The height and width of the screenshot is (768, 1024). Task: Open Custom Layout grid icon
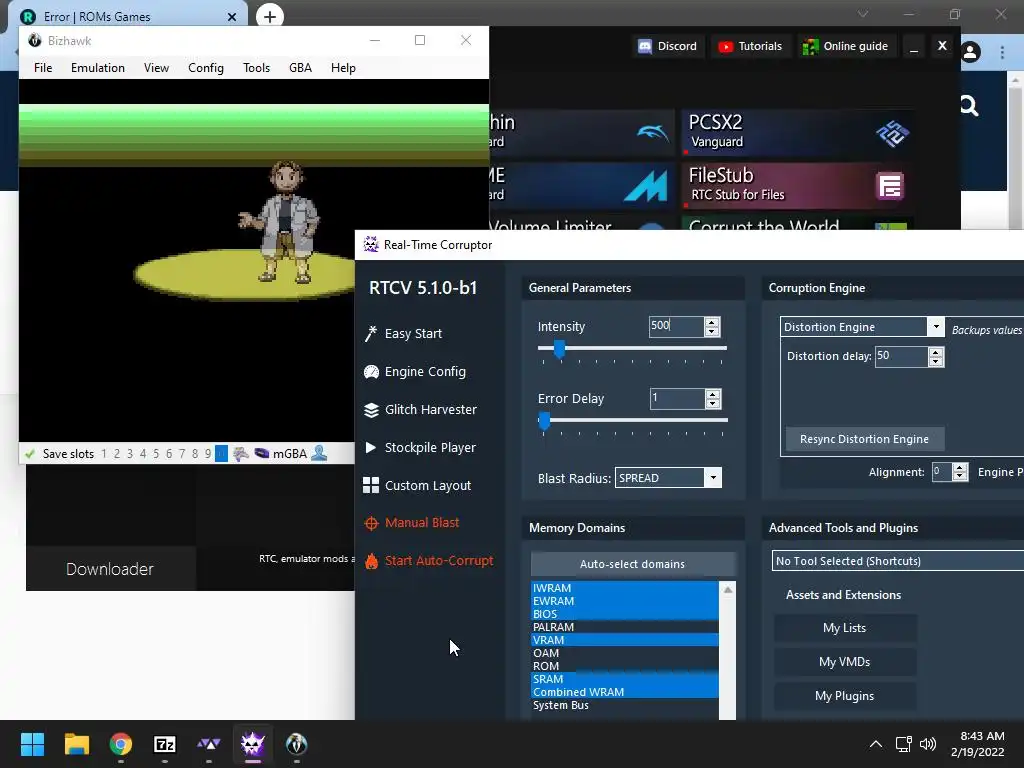pos(371,485)
